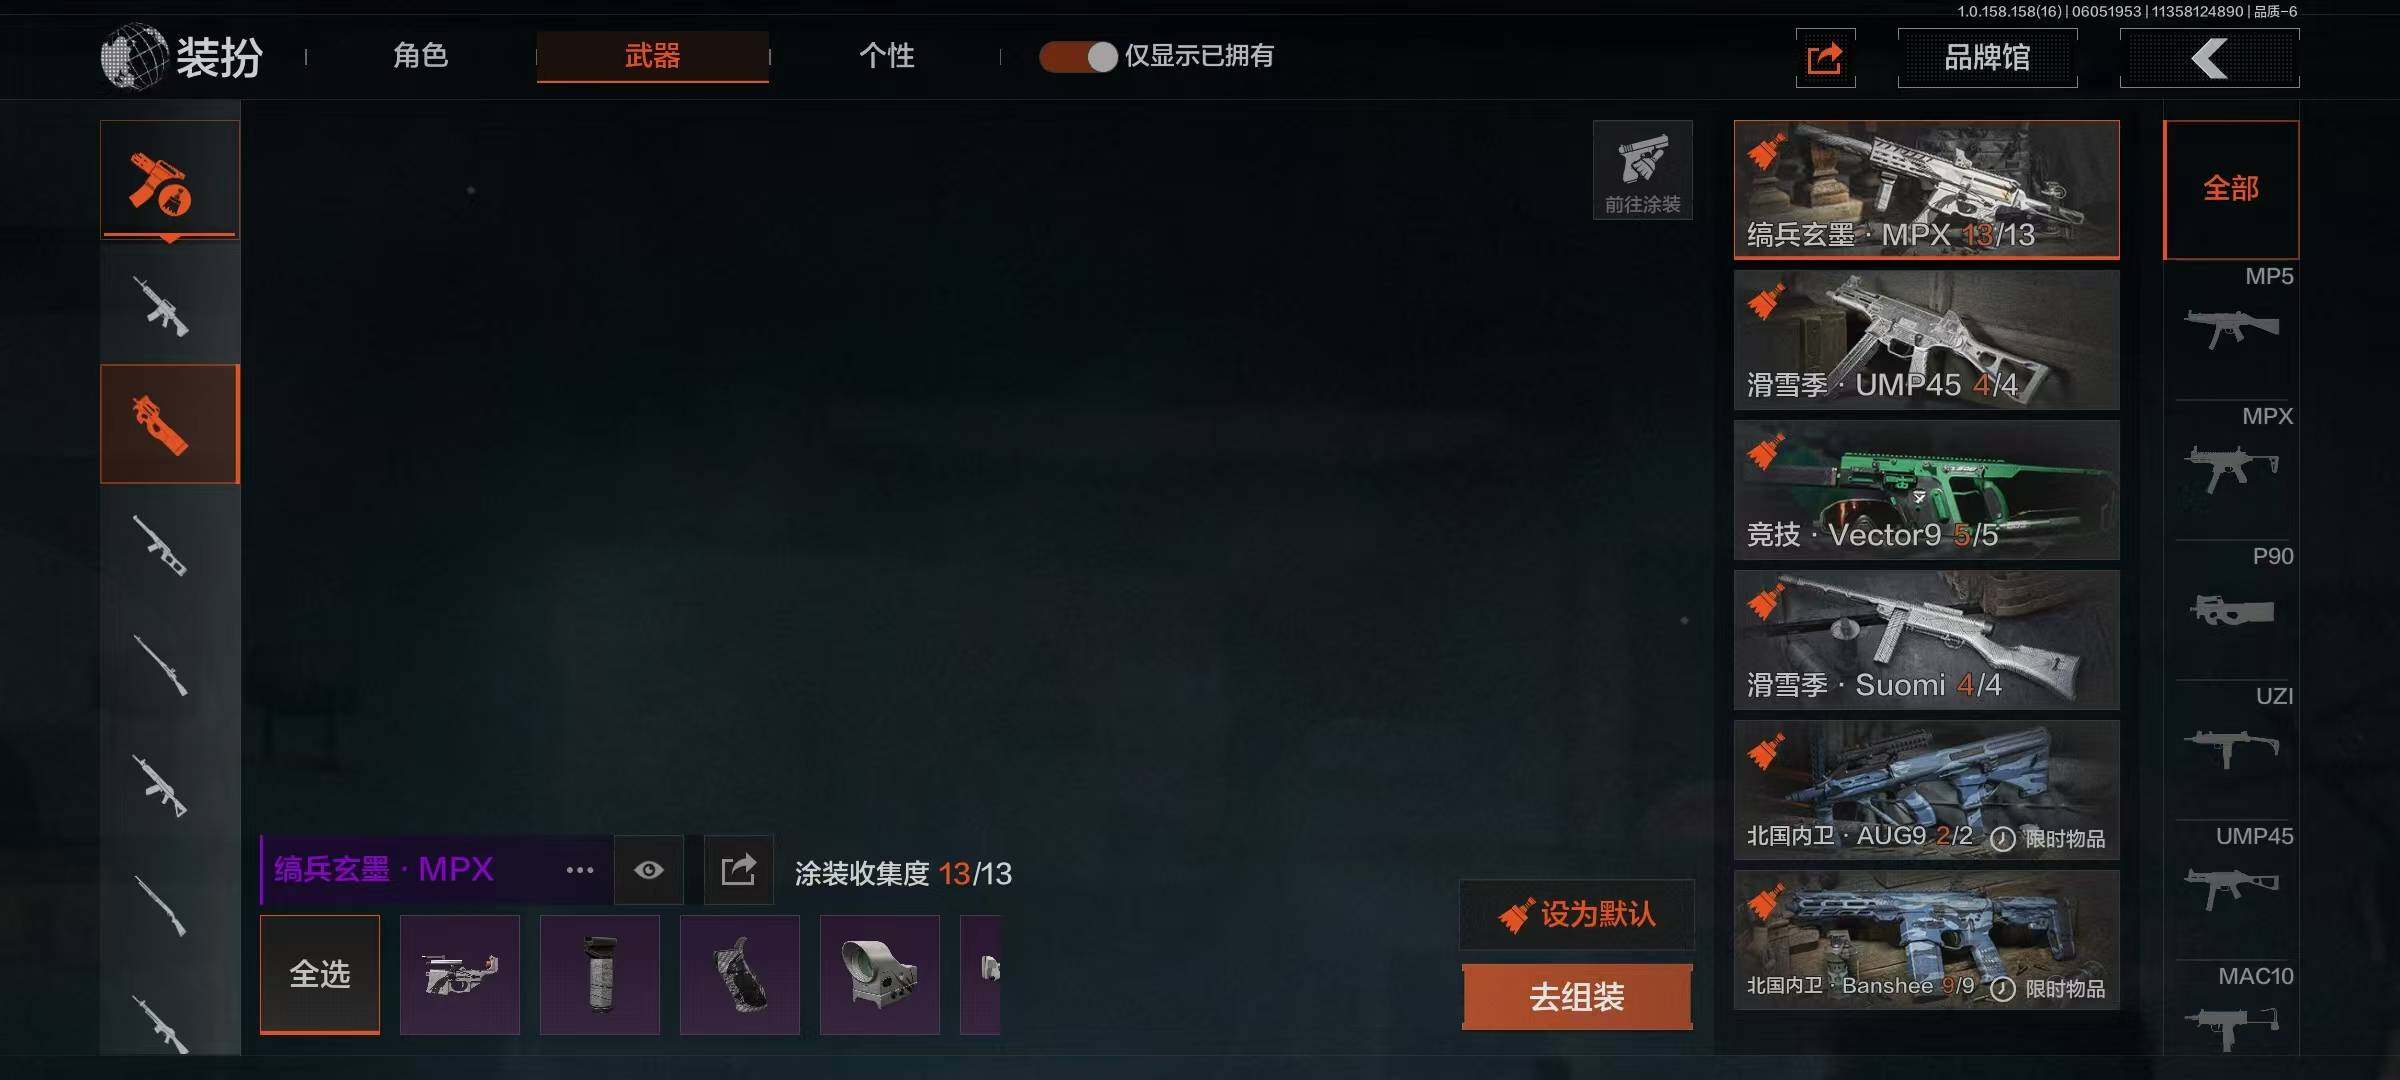Click 设为默认 to set default
The width and height of the screenshot is (2400, 1080).
[x=1577, y=914]
